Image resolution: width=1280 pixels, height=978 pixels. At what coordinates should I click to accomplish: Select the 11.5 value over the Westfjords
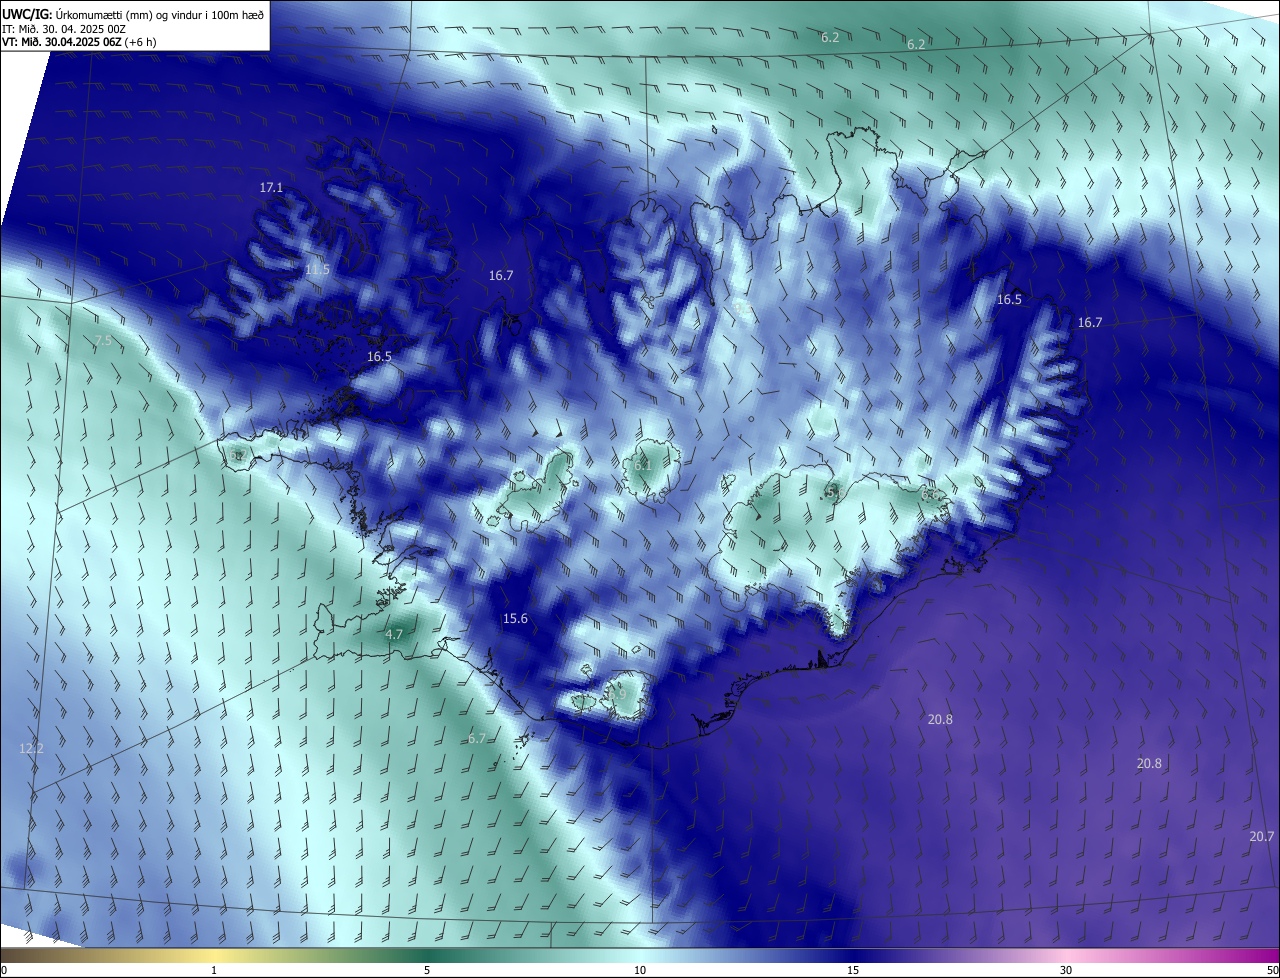coord(317,270)
